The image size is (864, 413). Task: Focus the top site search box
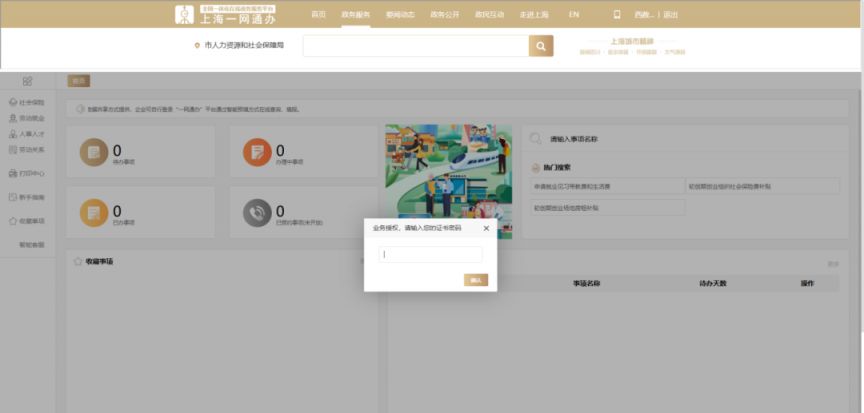416,46
